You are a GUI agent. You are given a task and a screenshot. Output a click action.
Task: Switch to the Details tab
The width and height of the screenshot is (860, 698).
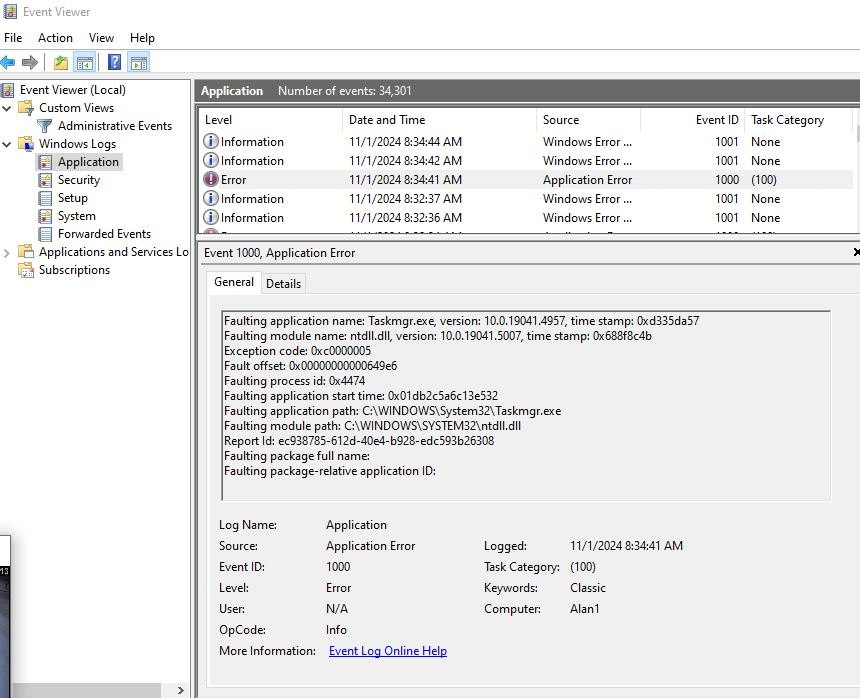283,284
